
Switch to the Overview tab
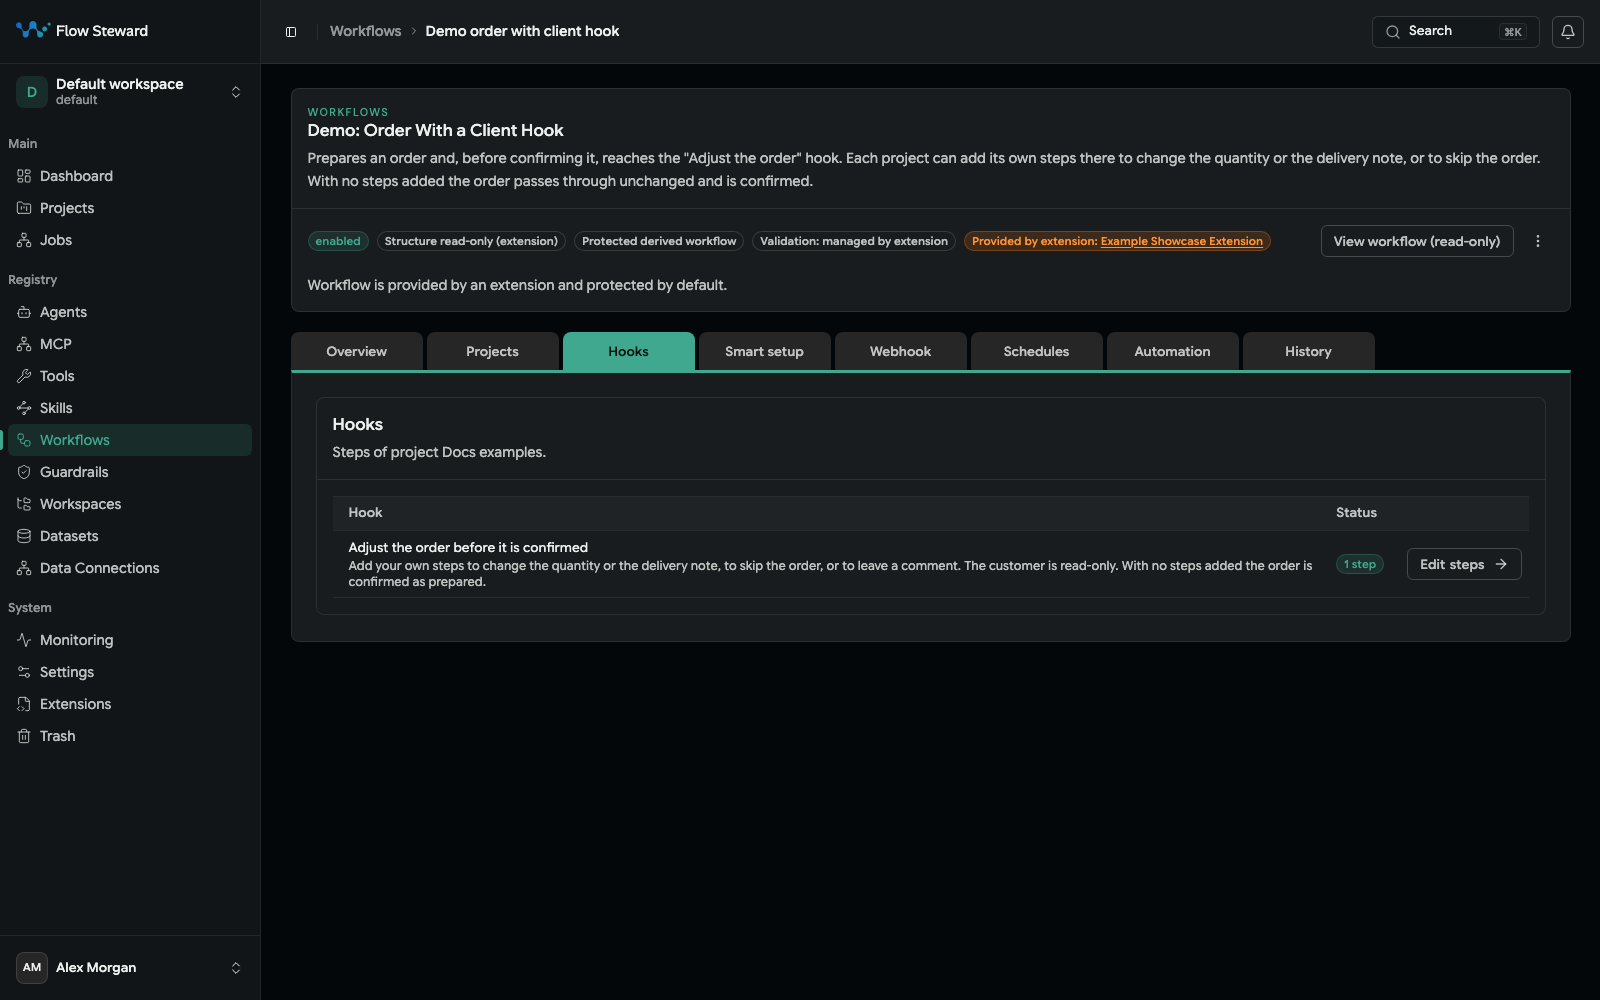(356, 351)
